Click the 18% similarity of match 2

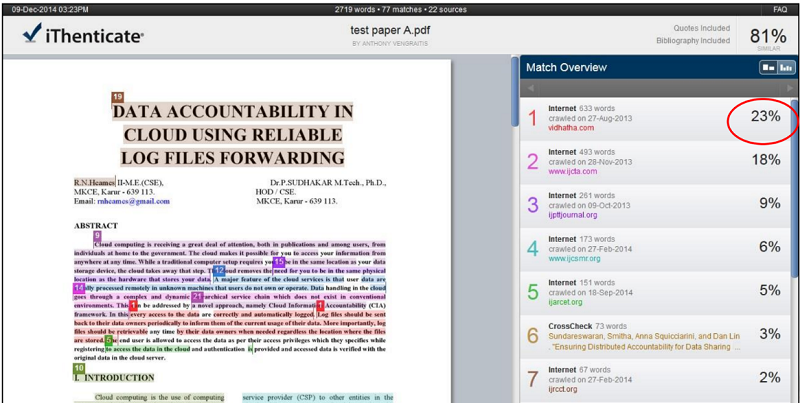(765, 160)
